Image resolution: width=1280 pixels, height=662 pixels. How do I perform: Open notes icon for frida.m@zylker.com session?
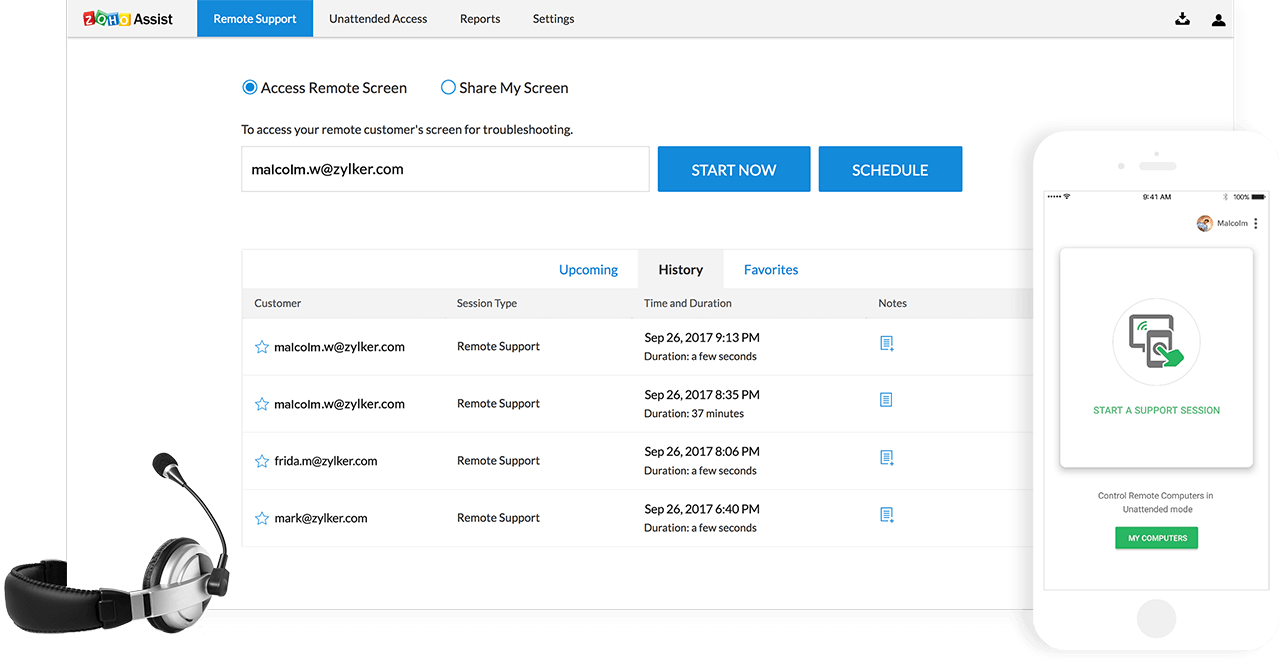click(886, 457)
